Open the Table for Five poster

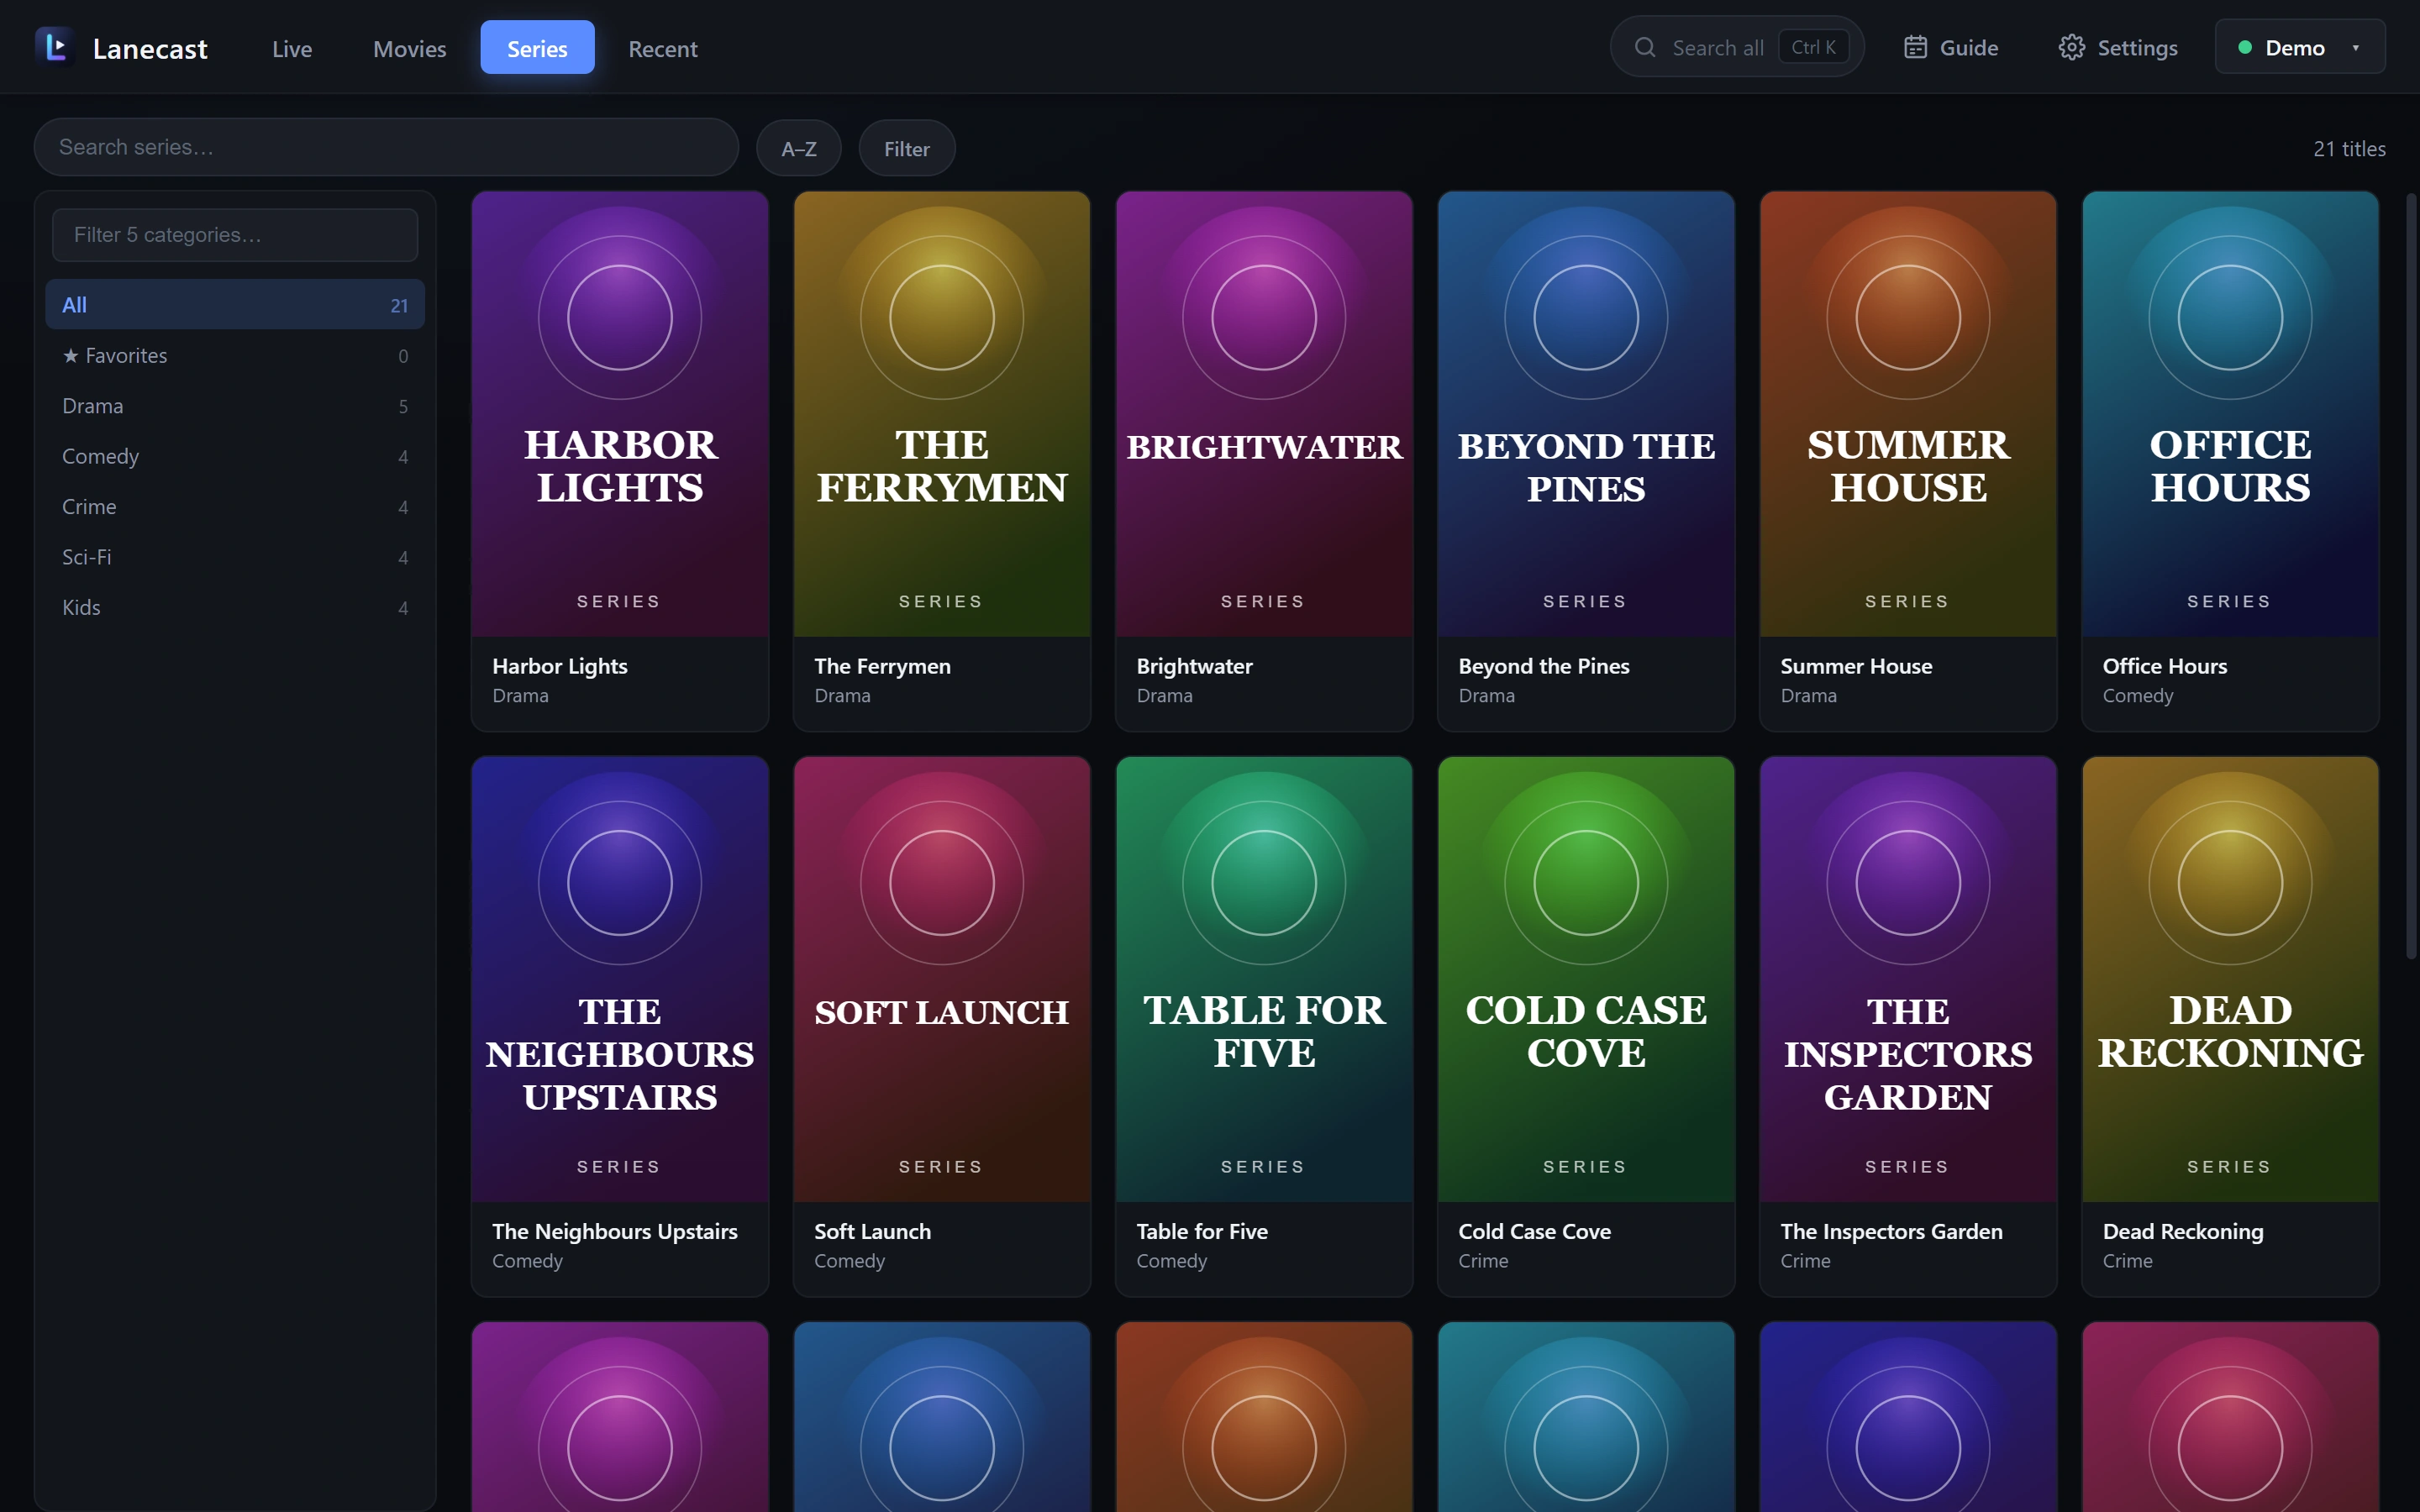[1264, 979]
